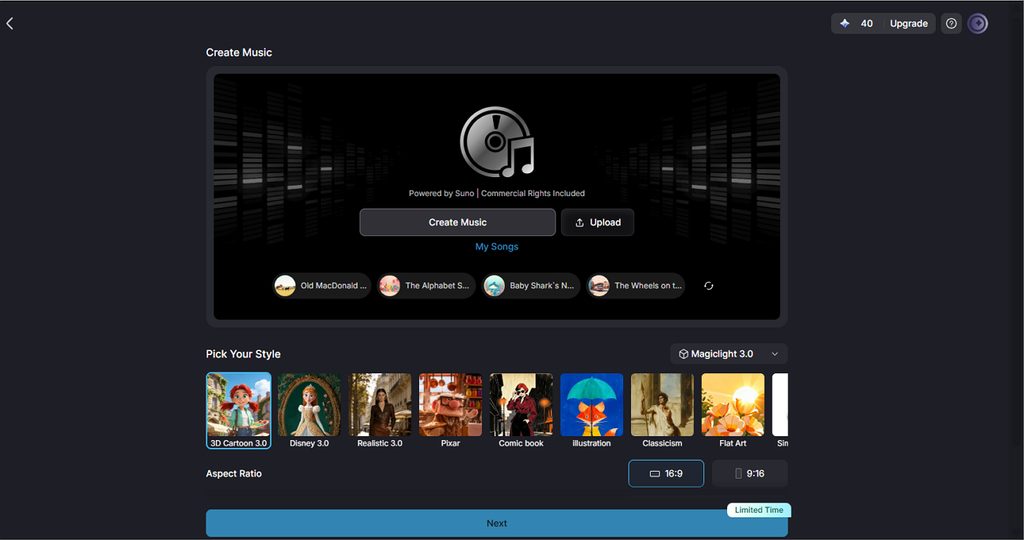
Task: Click the Limited Time badge
Action: point(759,510)
